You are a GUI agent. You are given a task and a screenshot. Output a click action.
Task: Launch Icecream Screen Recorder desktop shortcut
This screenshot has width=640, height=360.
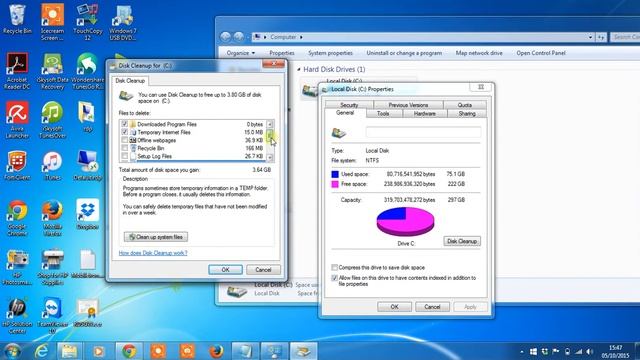(x=52, y=21)
